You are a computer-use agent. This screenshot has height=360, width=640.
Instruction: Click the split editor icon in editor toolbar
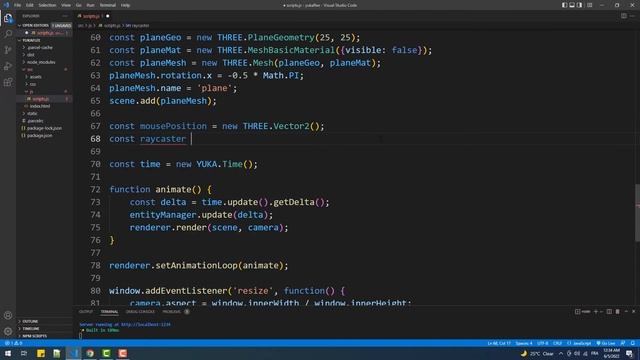pos(624,16)
